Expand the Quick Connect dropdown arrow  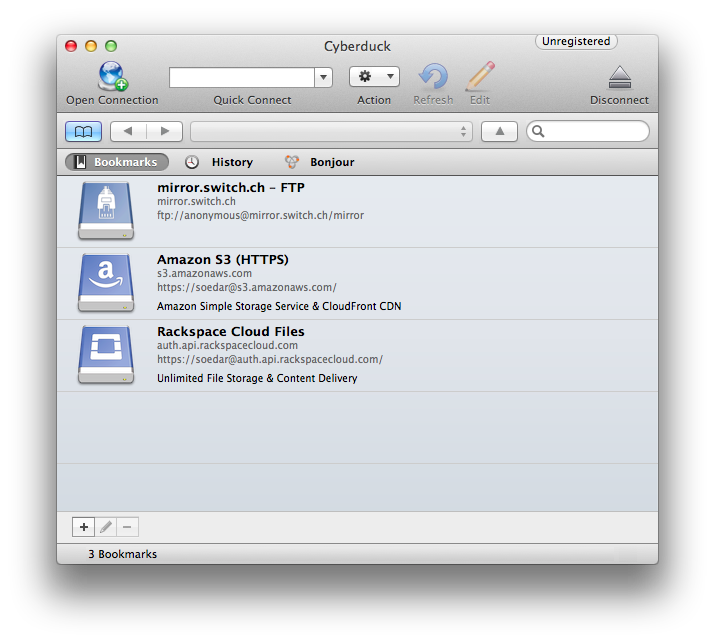click(323, 77)
